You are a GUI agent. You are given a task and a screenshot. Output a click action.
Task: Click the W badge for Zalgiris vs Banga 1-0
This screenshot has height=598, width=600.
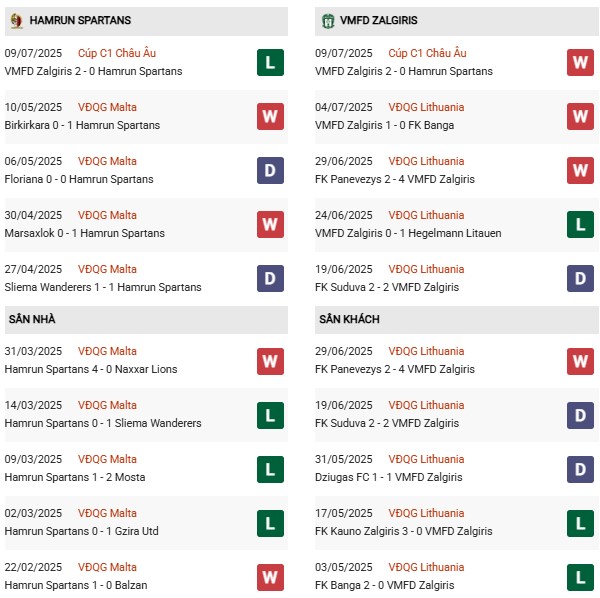coord(581,116)
